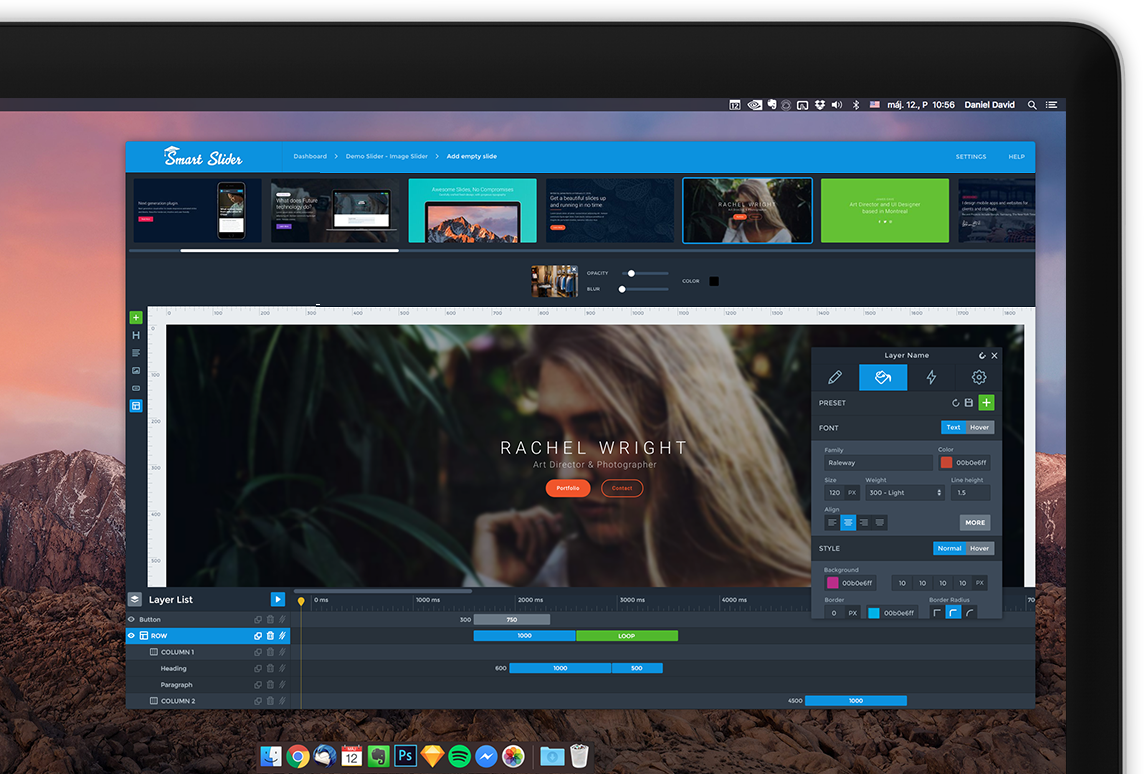Select the green Art Director slide thumbnail

point(884,210)
